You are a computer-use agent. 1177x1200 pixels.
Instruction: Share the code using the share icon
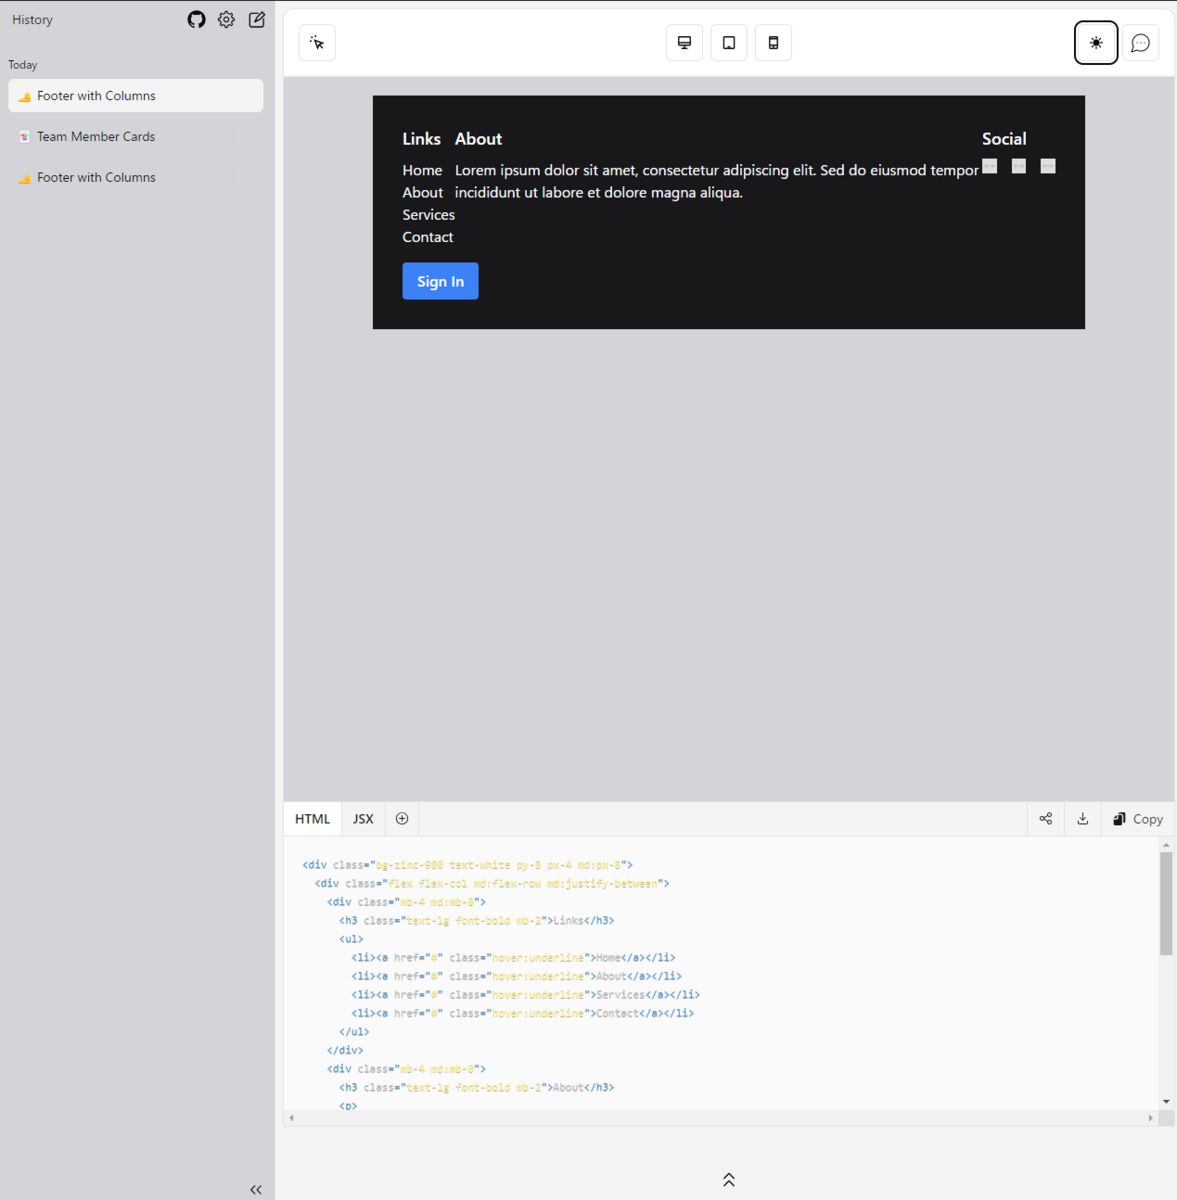point(1045,818)
